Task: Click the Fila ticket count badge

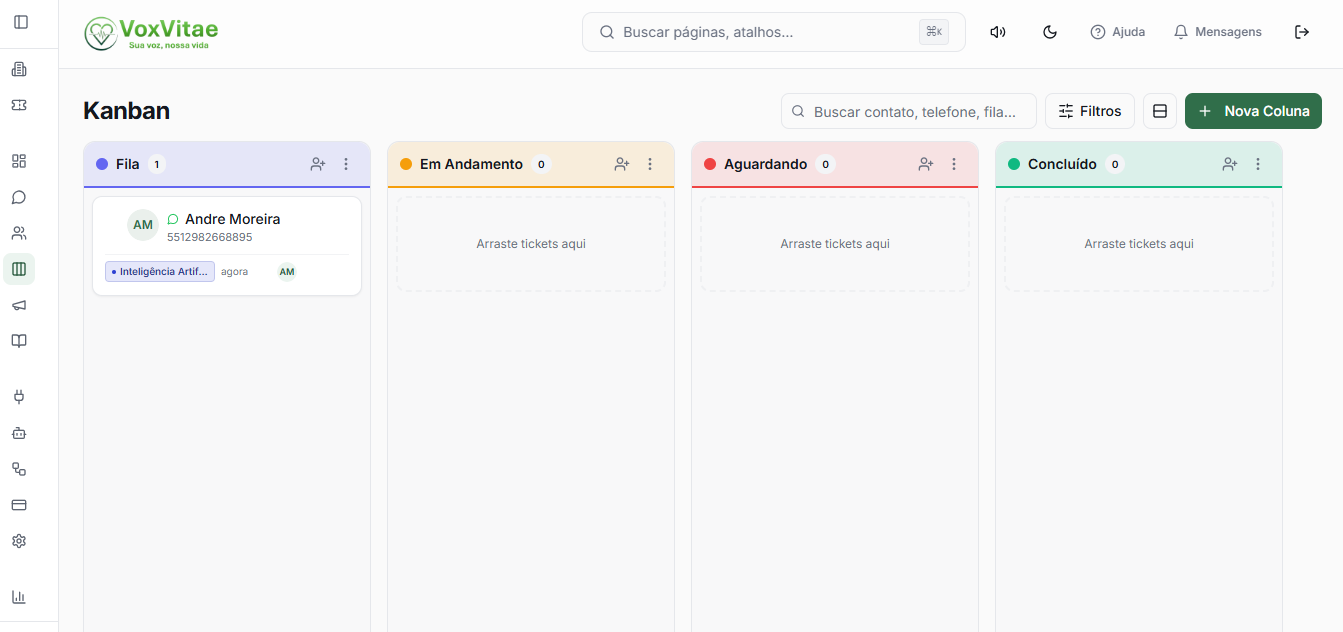Action: click(x=157, y=164)
